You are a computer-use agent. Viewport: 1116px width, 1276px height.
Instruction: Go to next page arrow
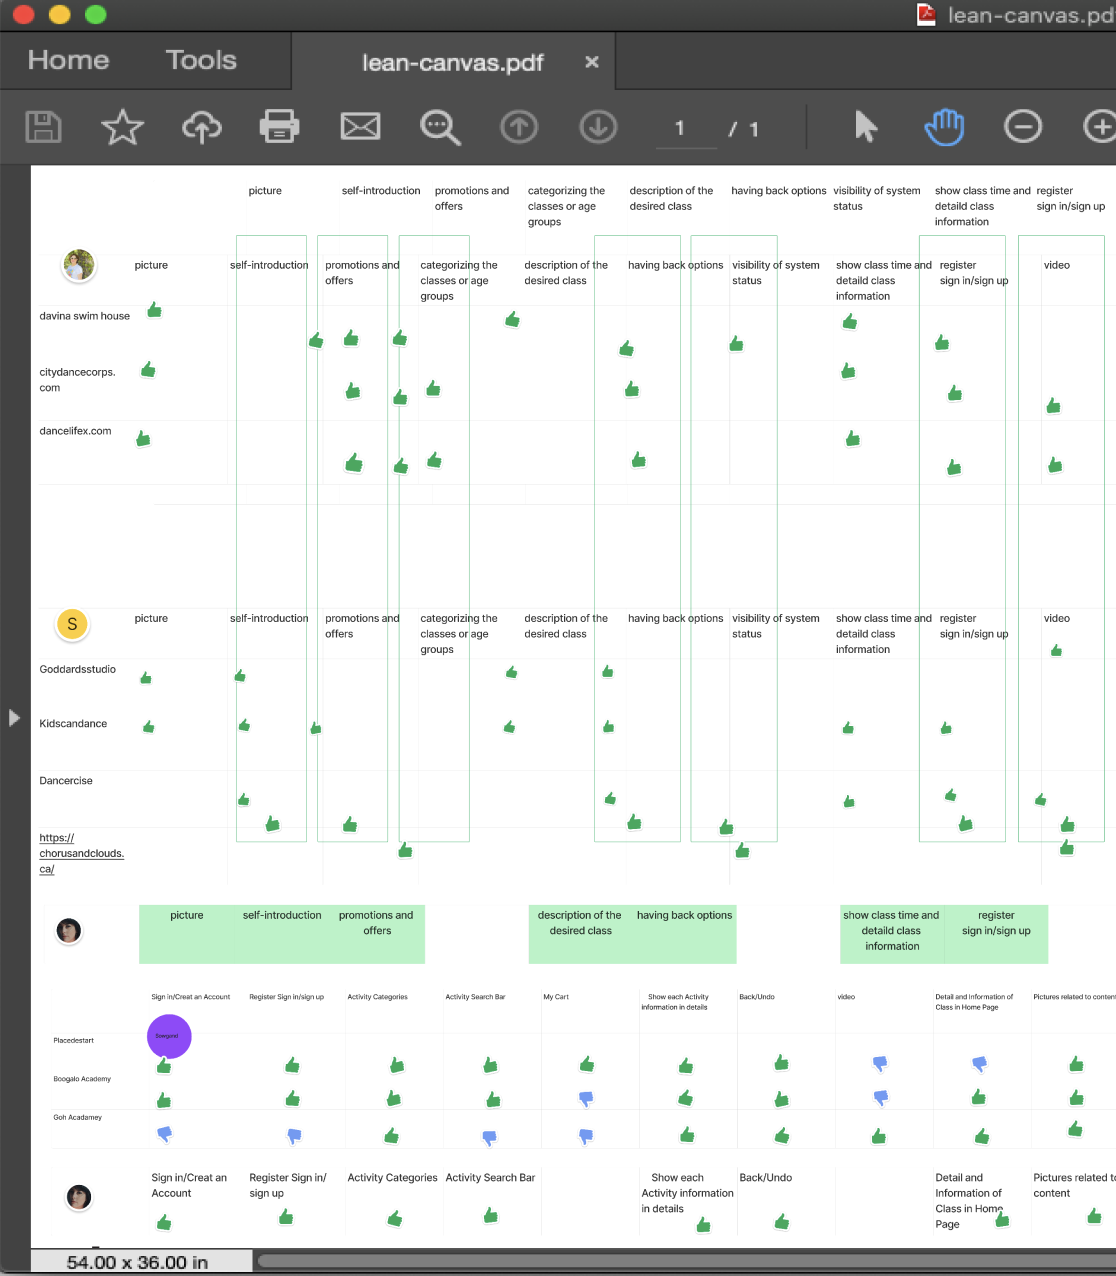point(598,127)
